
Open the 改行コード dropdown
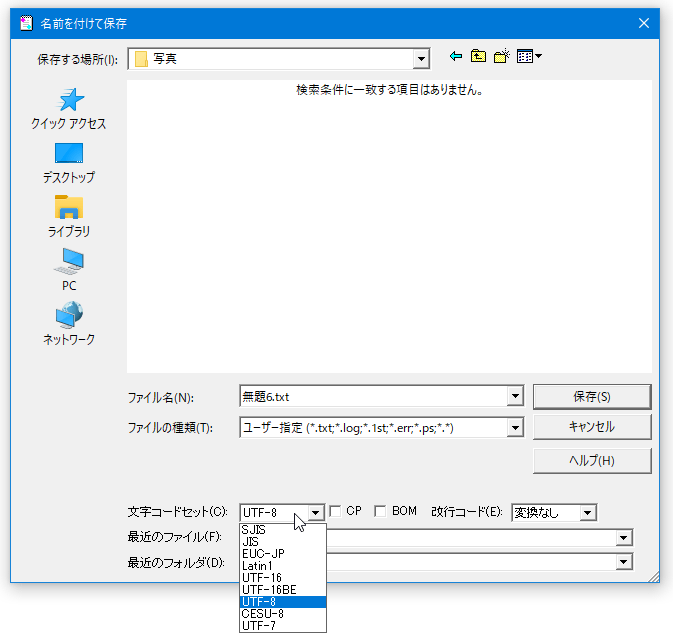(x=588, y=513)
